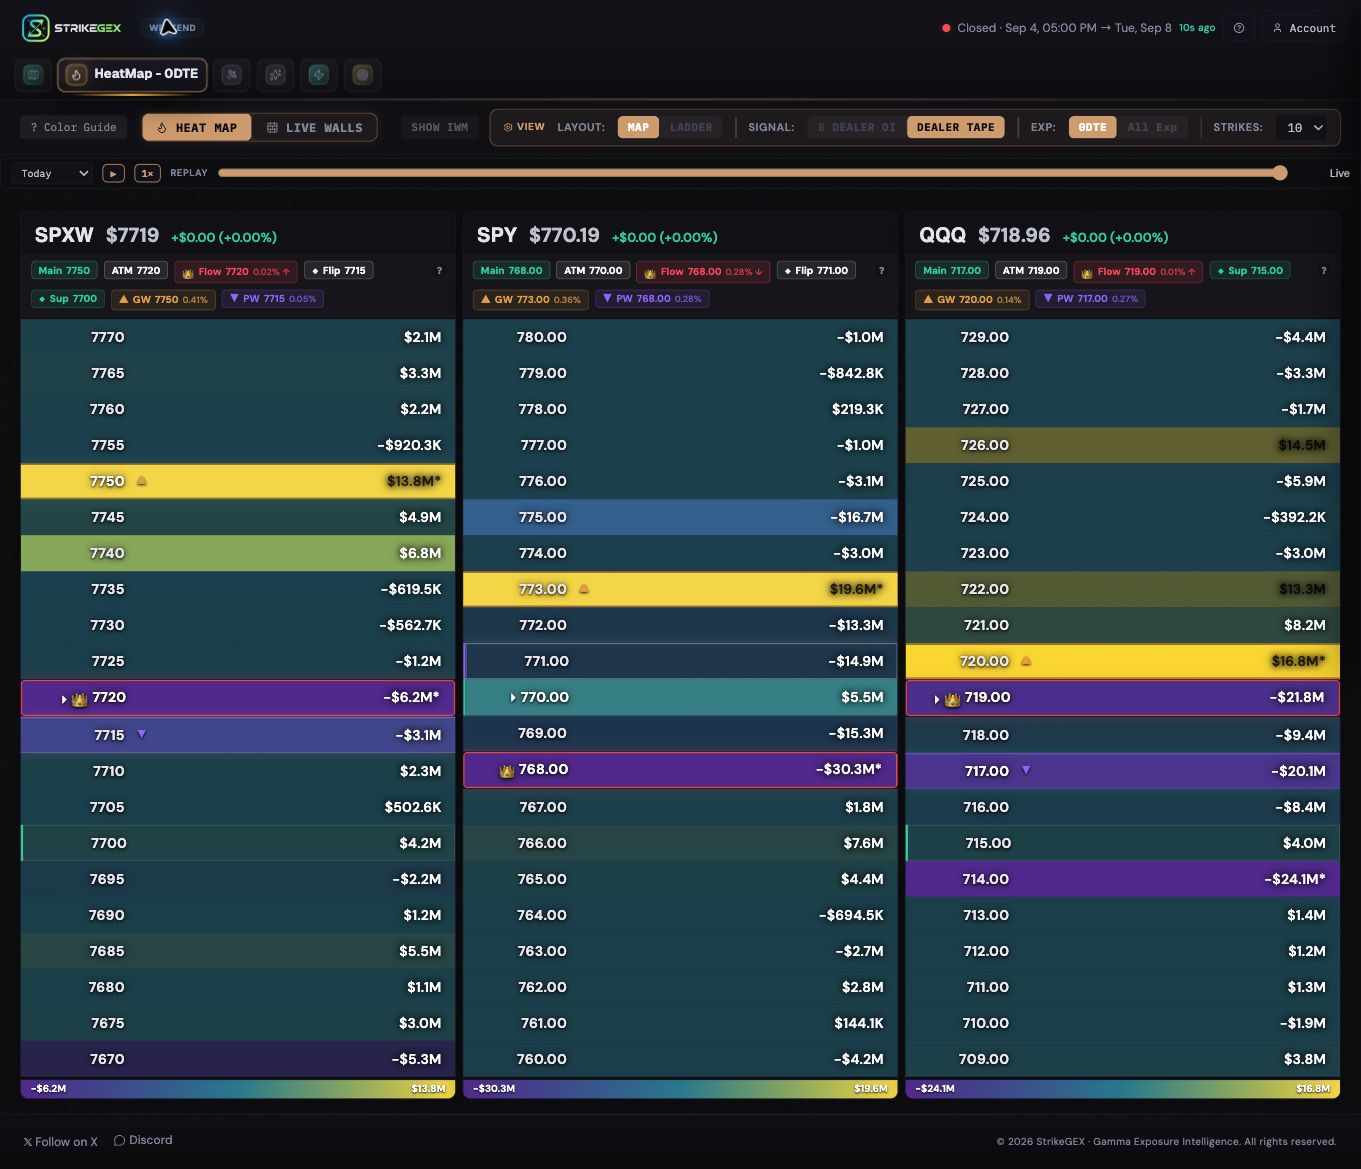
Task: Switch signal to DEALER OI
Action: tap(856, 127)
